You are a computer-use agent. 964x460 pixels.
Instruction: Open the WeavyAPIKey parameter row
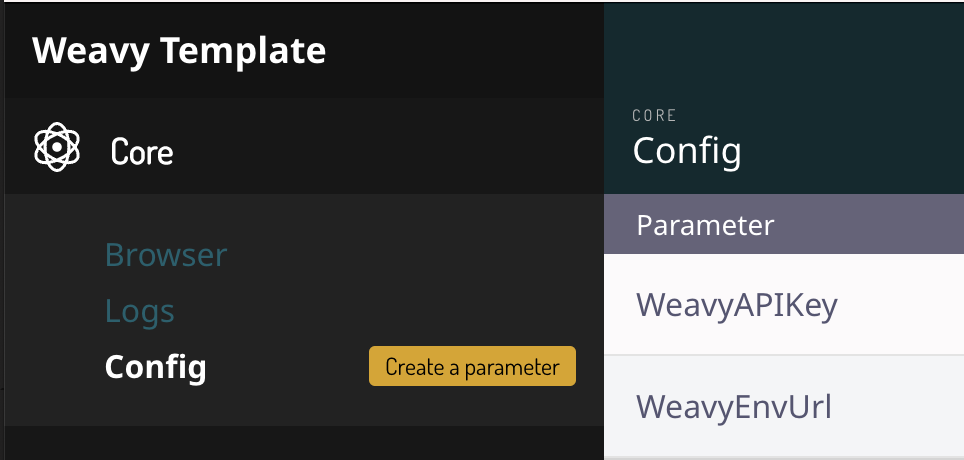[784, 305]
